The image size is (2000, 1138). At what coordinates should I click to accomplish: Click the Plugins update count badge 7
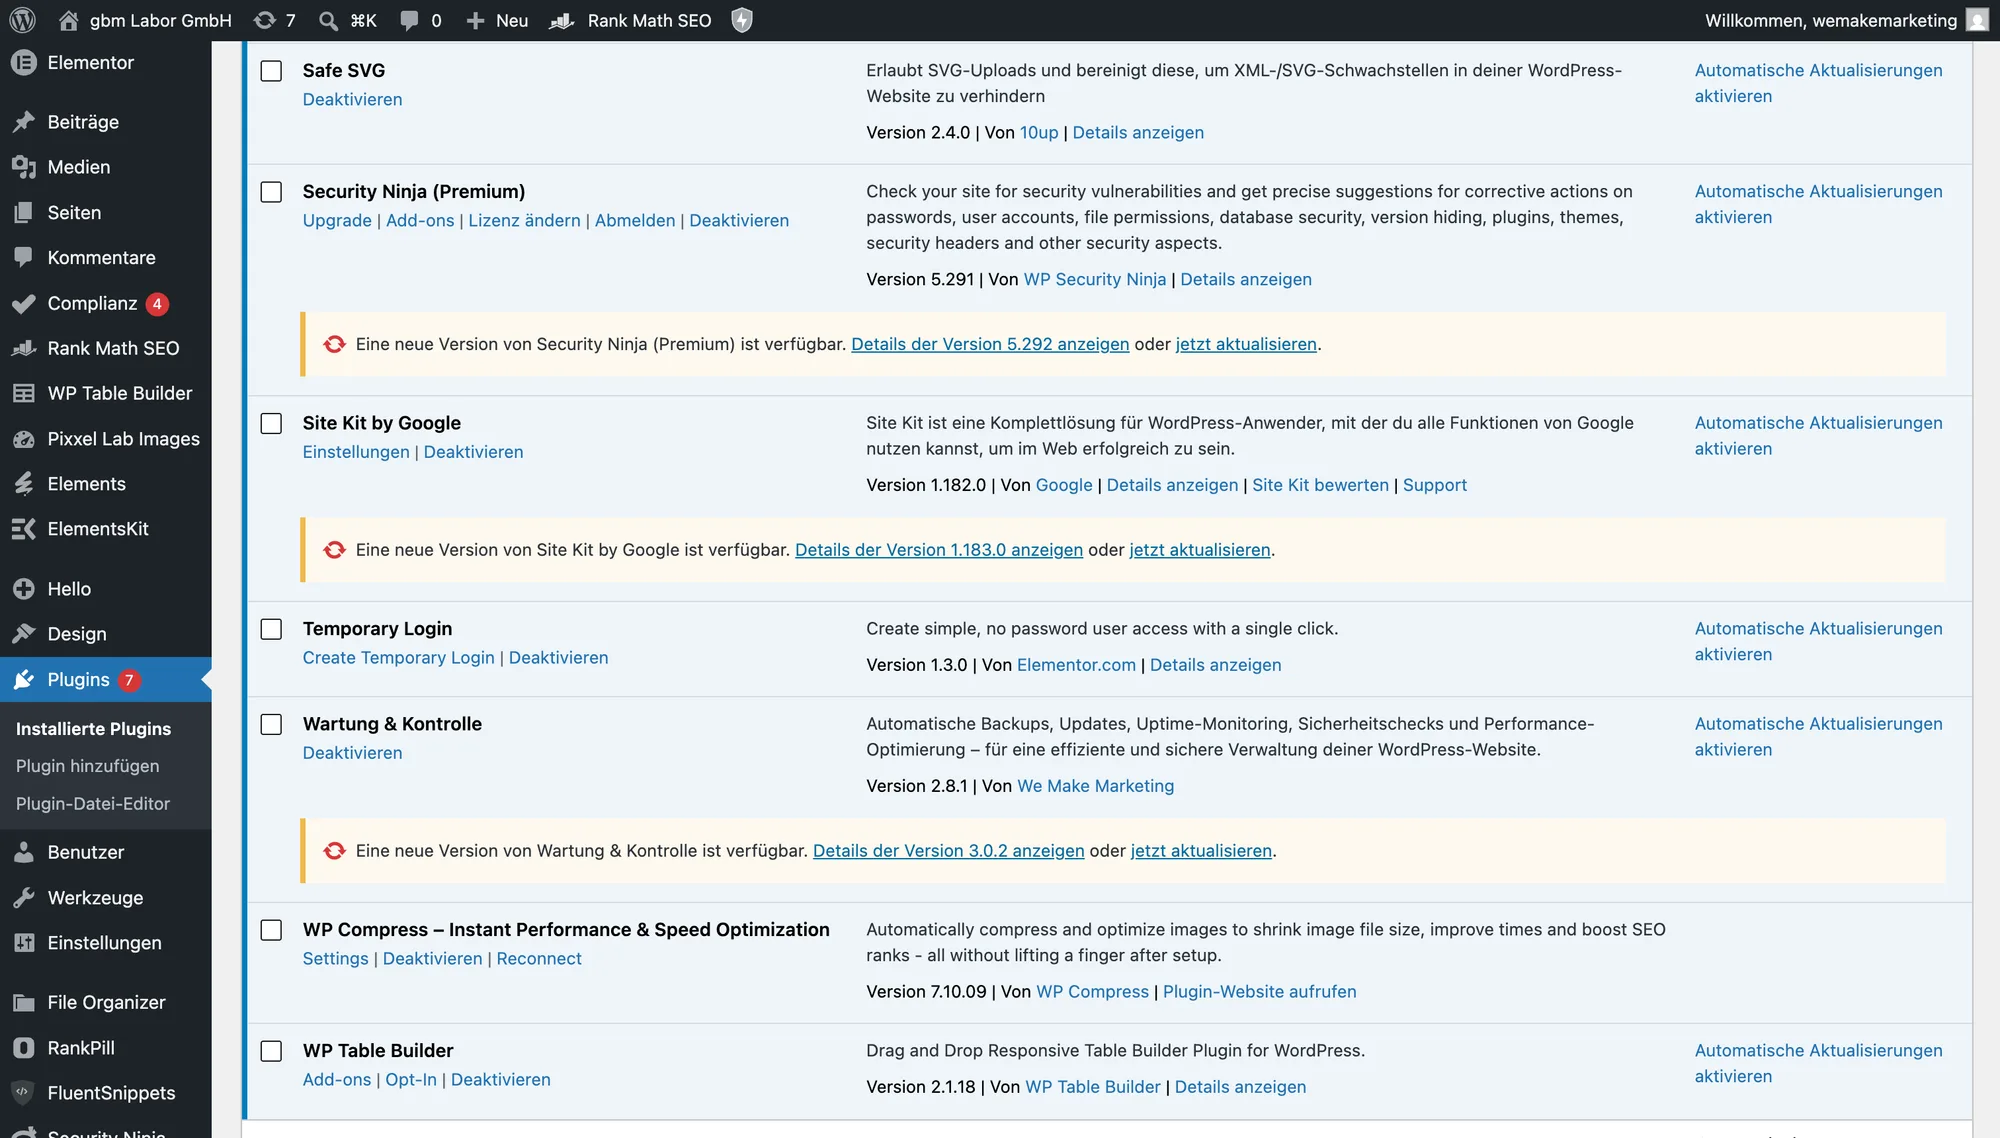click(x=129, y=680)
